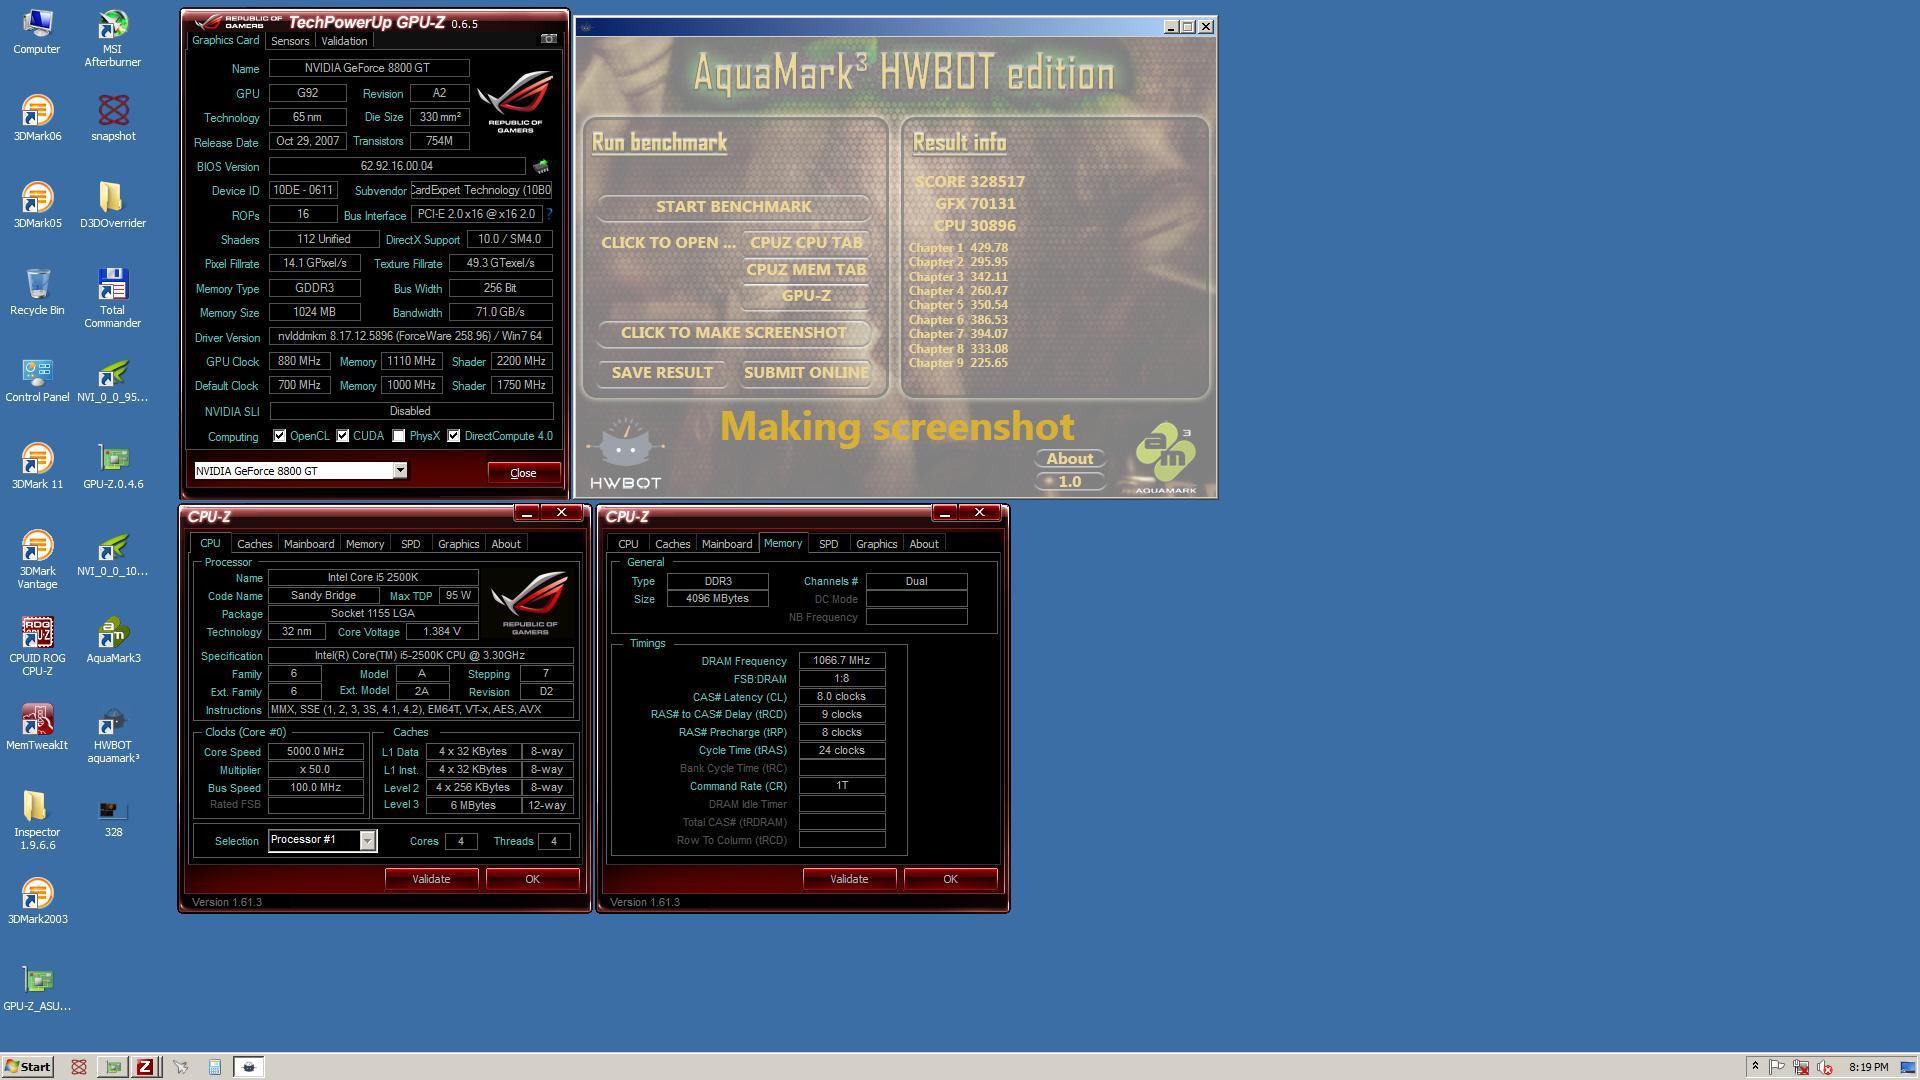The width and height of the screenshot is (1920, 1080).
Task: Open the Recycle Bin
Action: [x=37, y=292]
